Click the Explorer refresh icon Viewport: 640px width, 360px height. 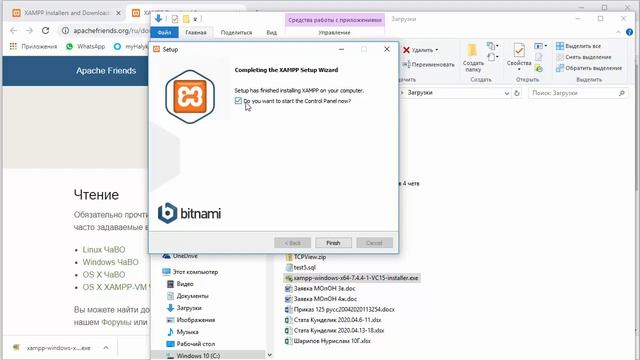(517, 93)
